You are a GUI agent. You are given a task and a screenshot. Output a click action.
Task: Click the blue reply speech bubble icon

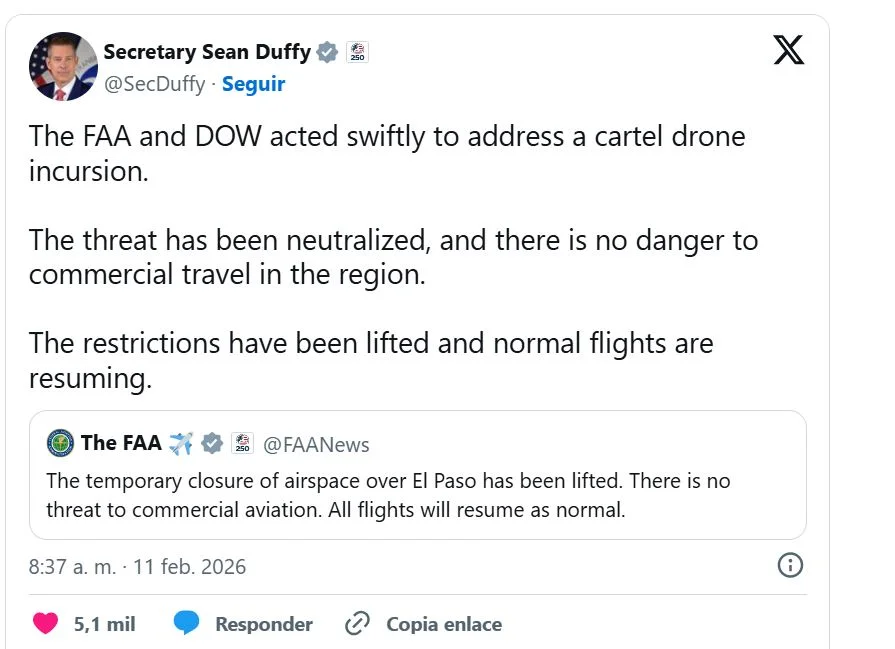point(186,624)
